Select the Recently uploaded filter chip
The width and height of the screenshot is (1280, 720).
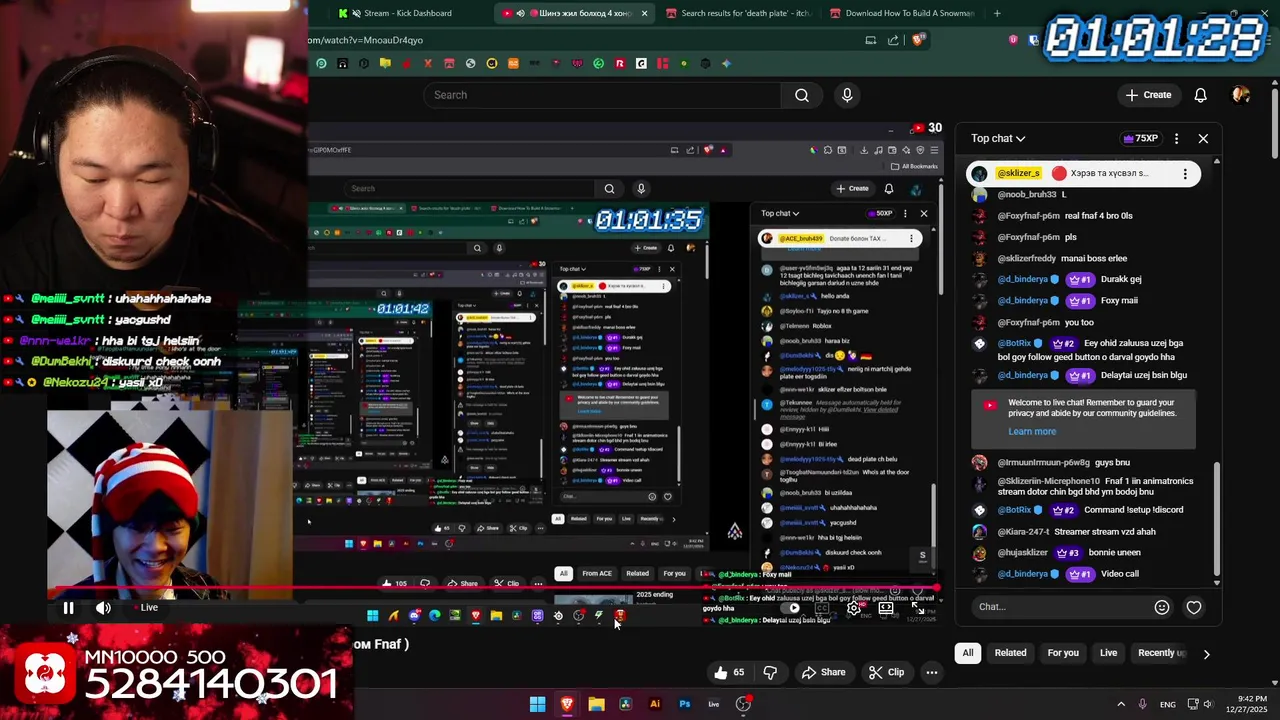tap(1160, 653)
